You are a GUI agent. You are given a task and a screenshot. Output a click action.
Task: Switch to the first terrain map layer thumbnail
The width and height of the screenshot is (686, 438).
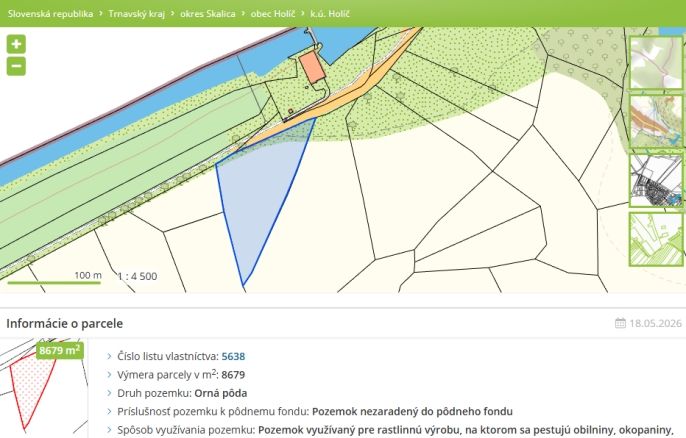[656, 63]
